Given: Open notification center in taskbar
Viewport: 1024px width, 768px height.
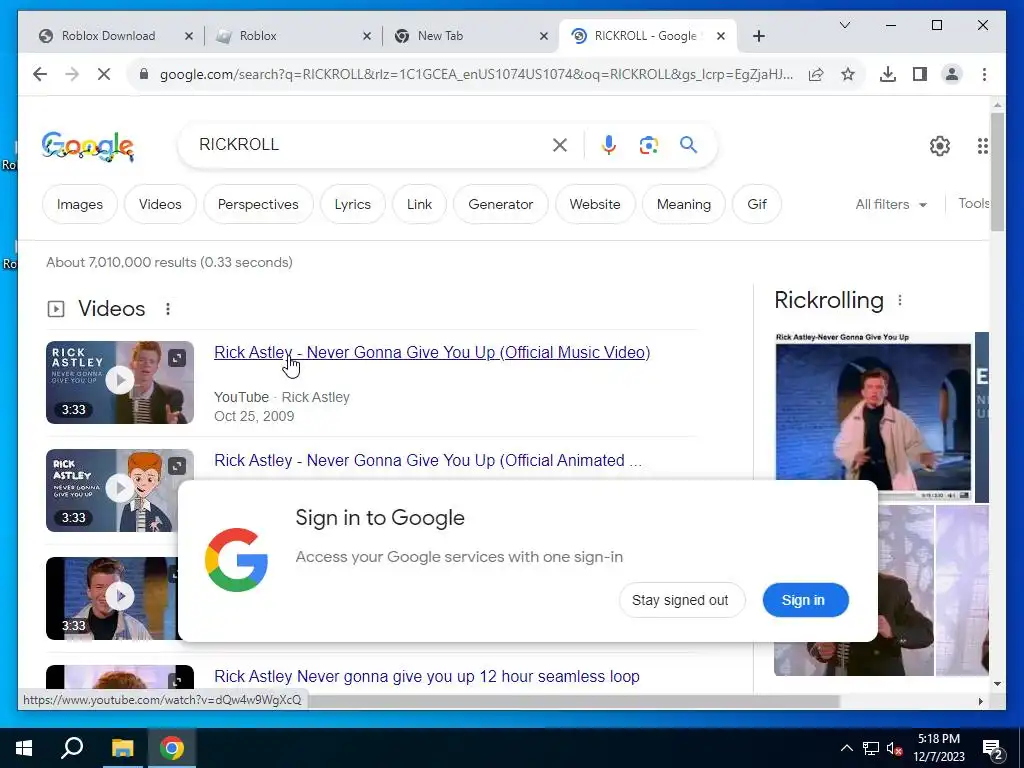Looking at the screenshot, I should coord(992,749).
